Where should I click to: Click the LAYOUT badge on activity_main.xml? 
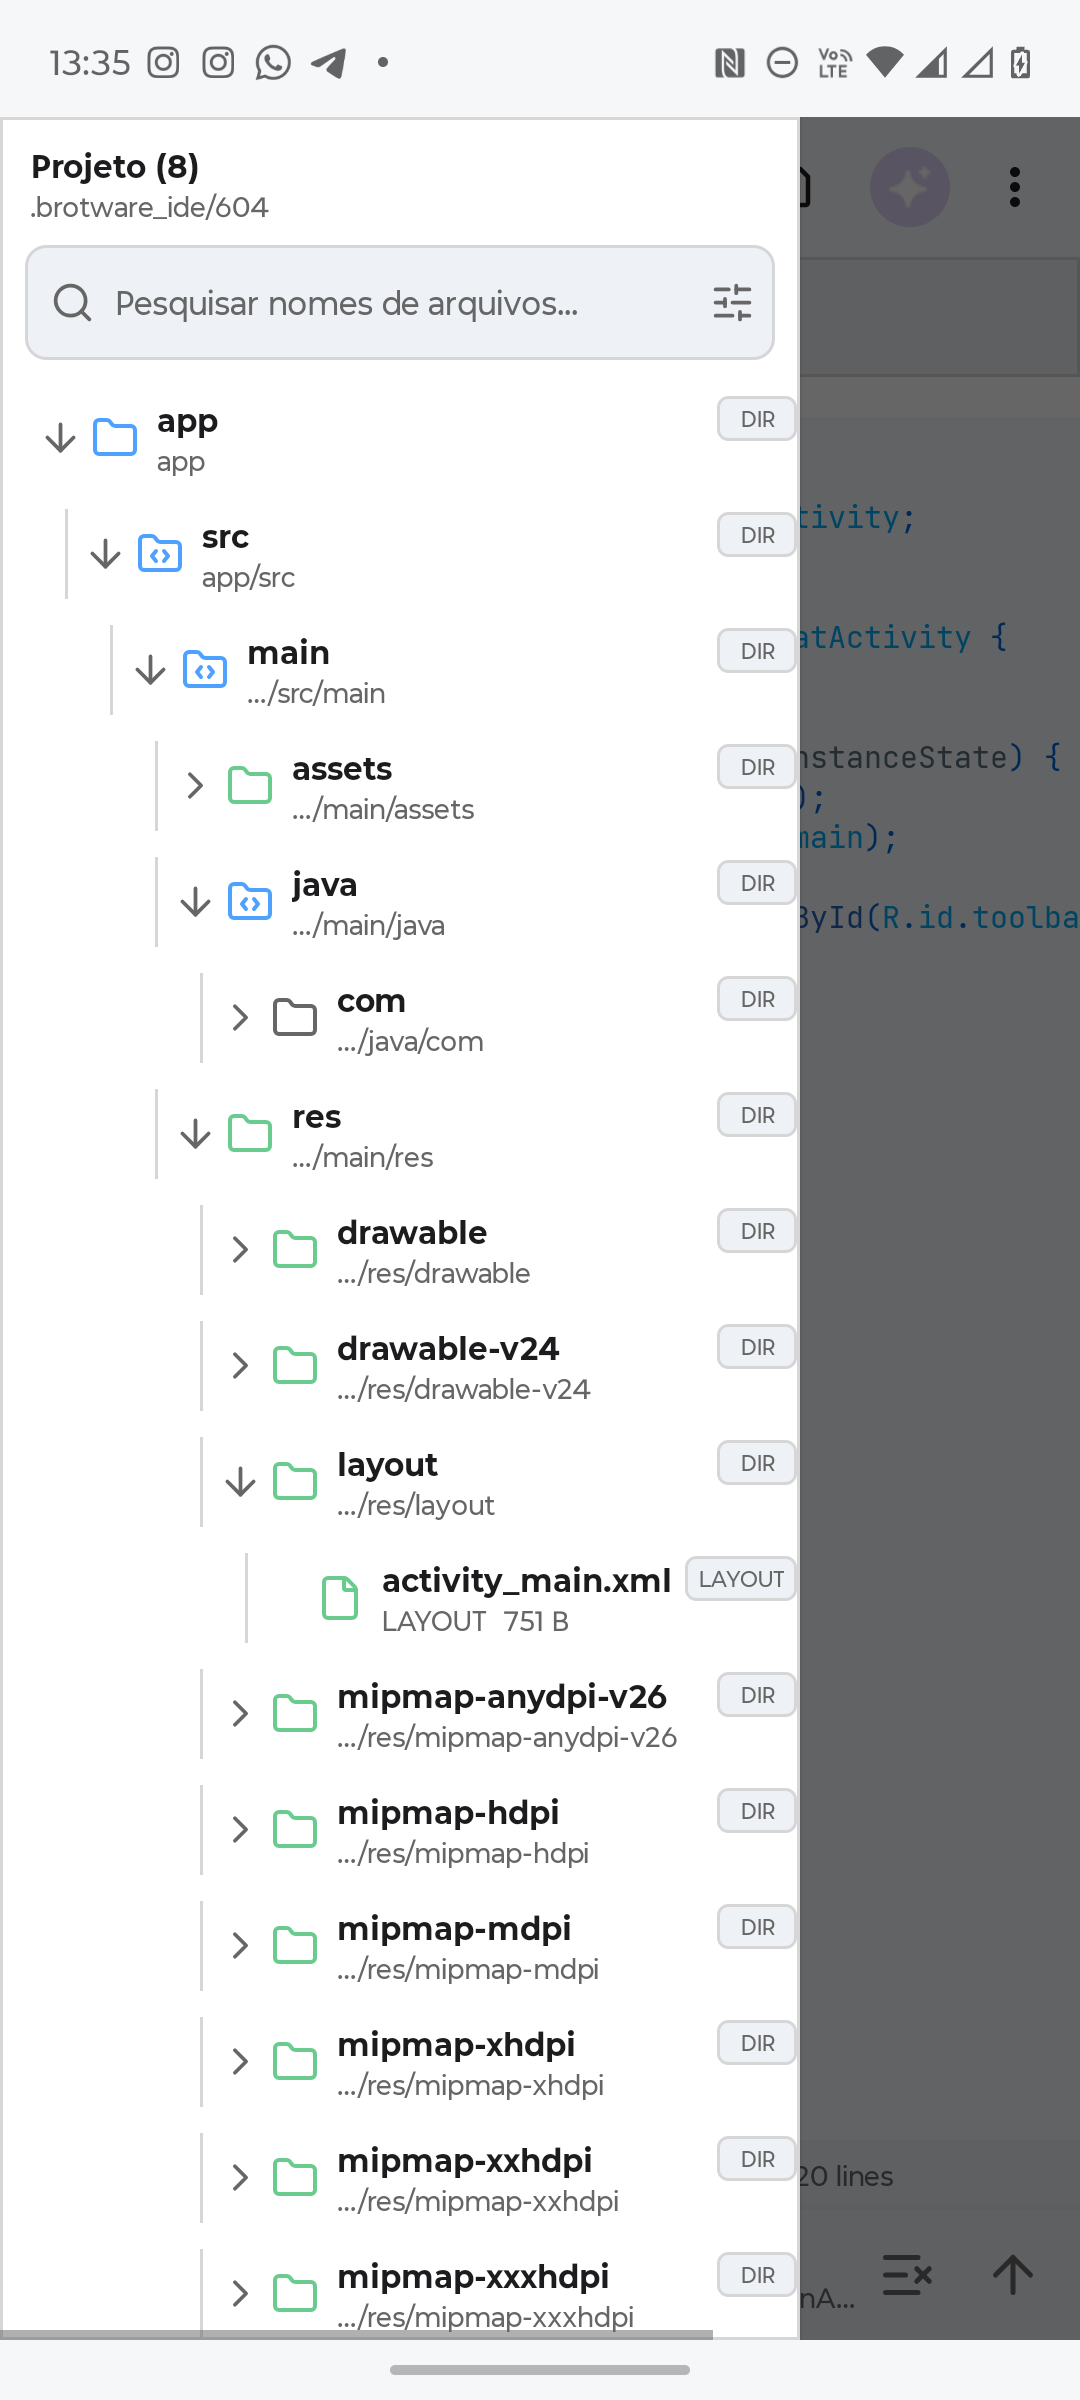pos(741,1579)
